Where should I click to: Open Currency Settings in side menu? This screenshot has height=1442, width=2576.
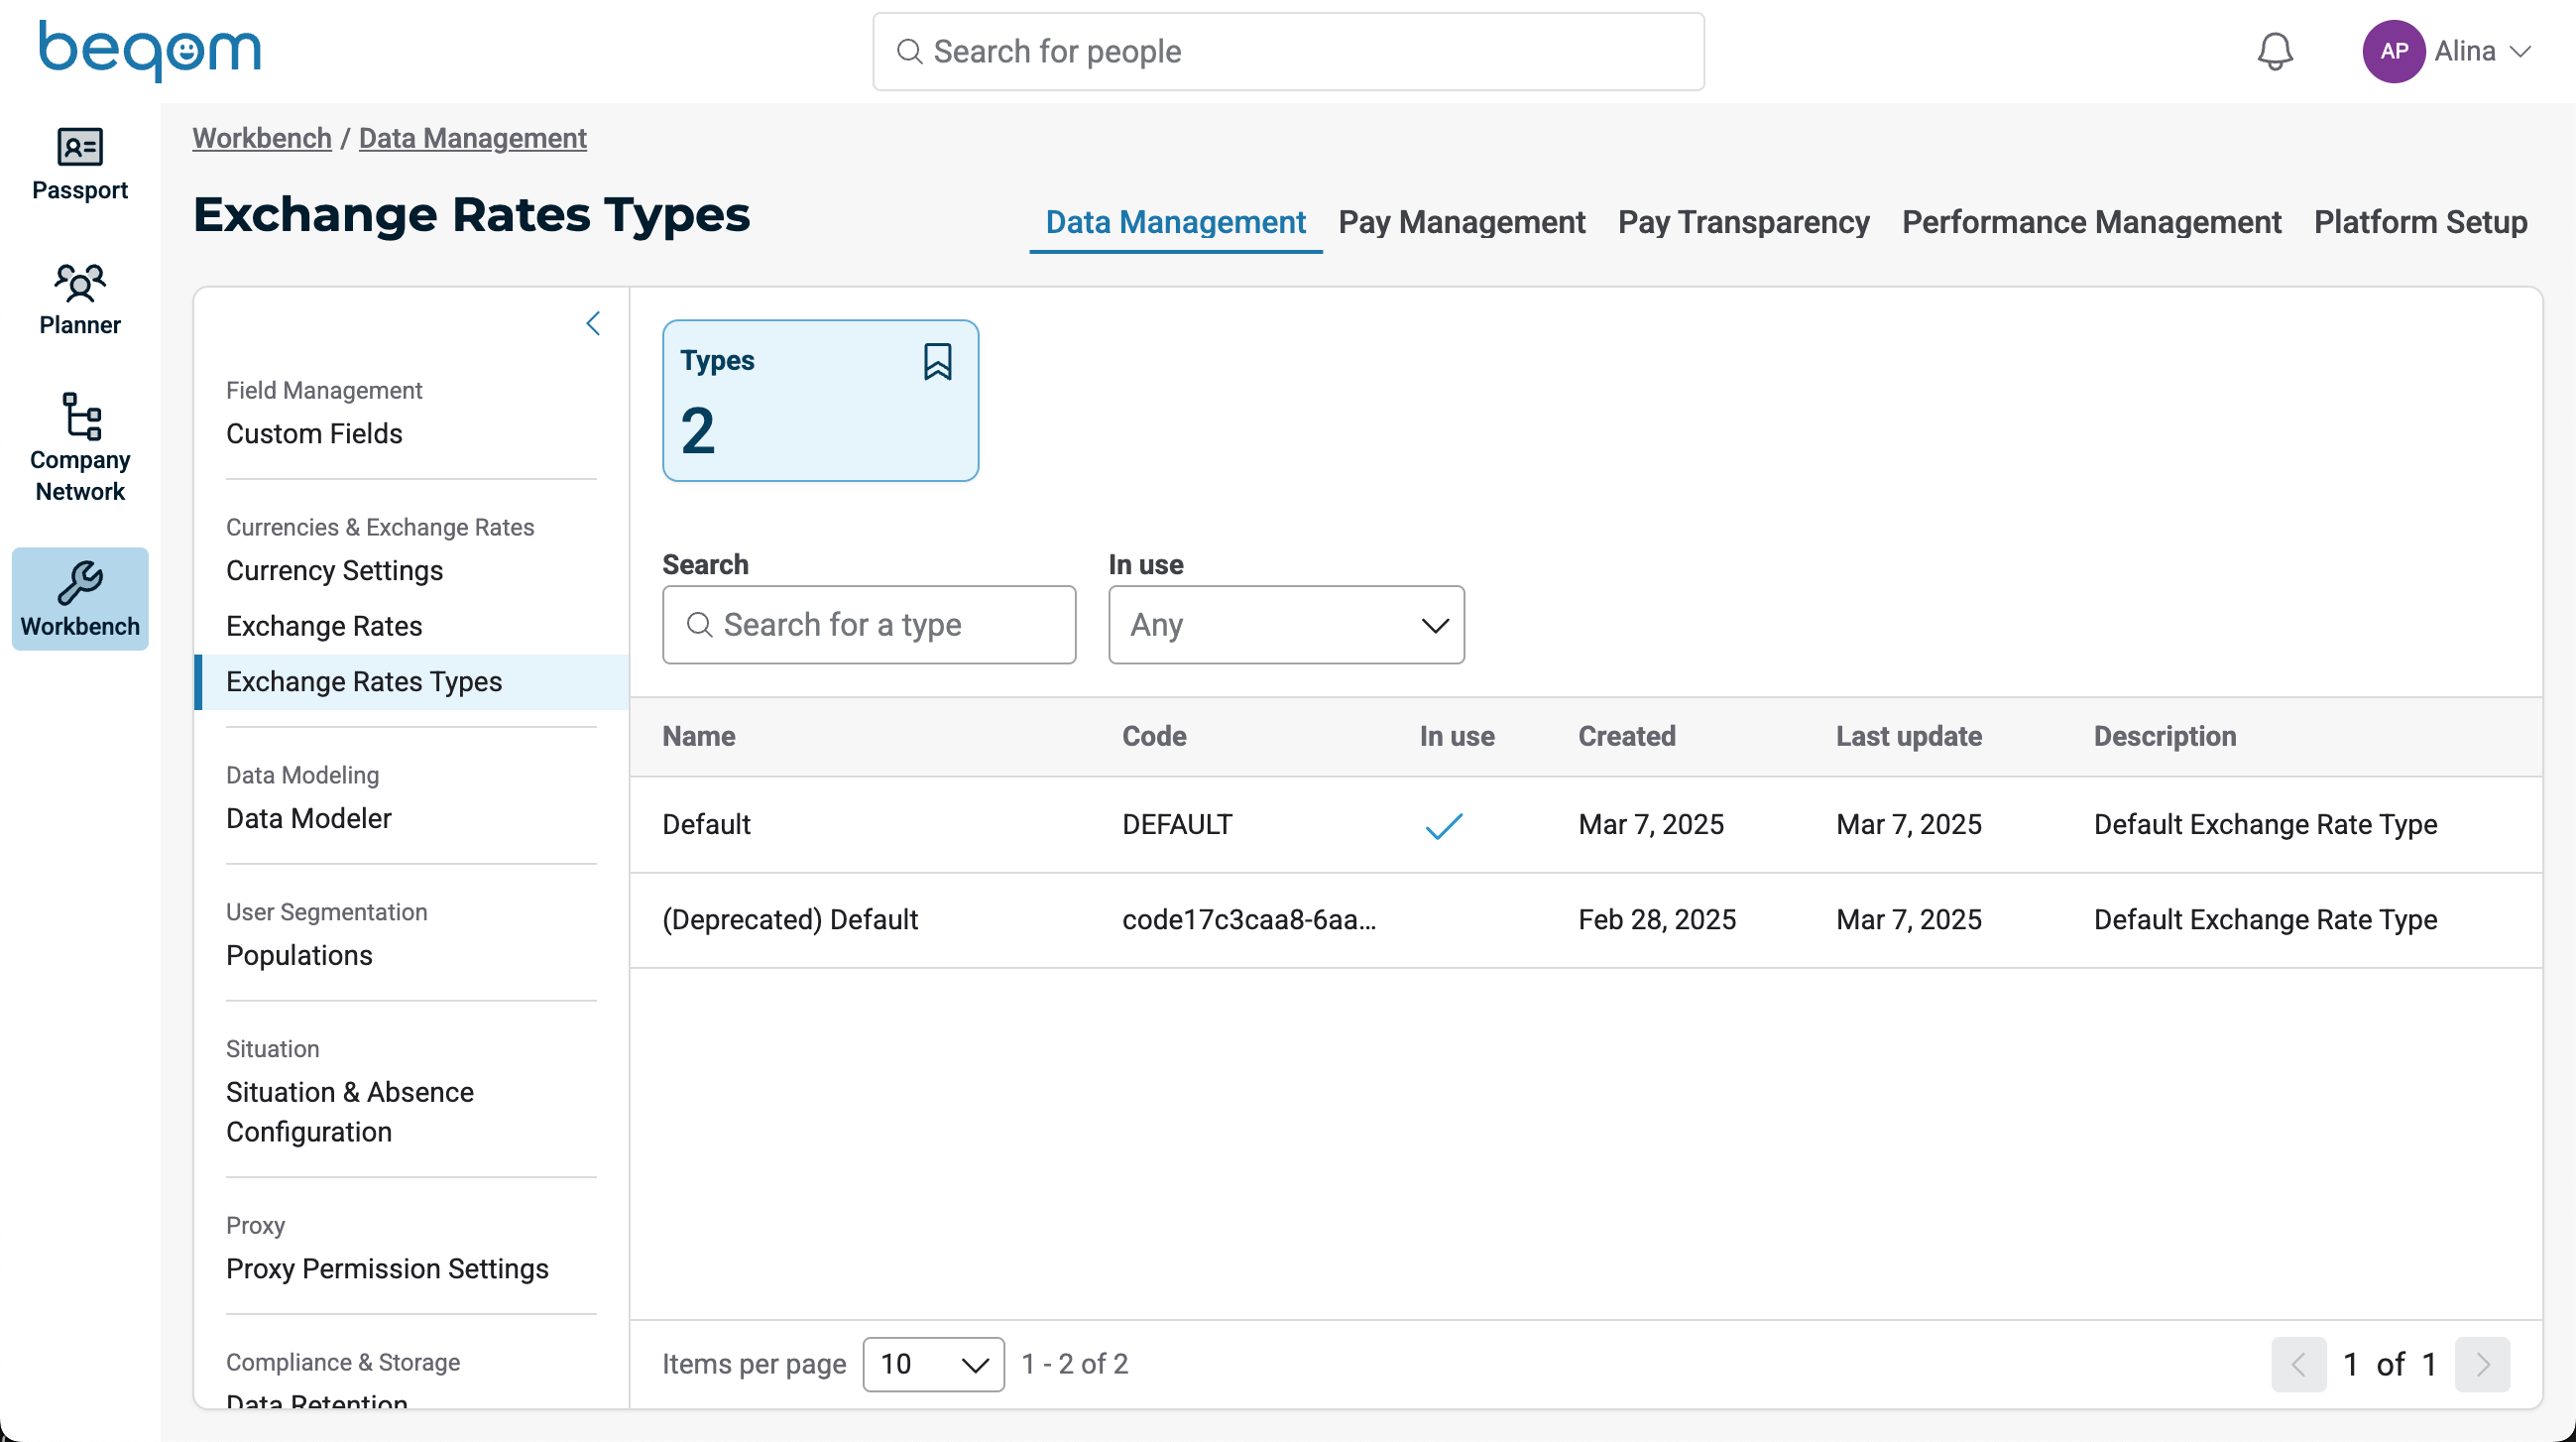pyautogui.click(x=334, y=570)
